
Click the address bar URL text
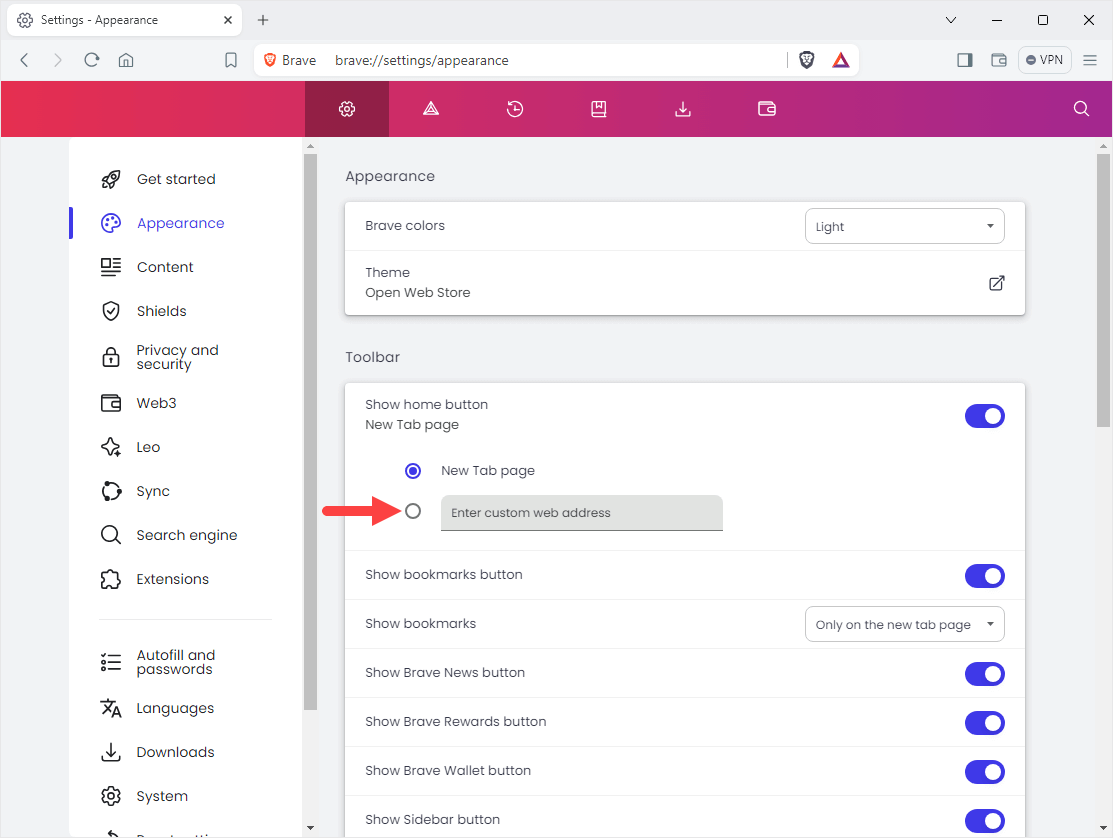pos(422,60)
